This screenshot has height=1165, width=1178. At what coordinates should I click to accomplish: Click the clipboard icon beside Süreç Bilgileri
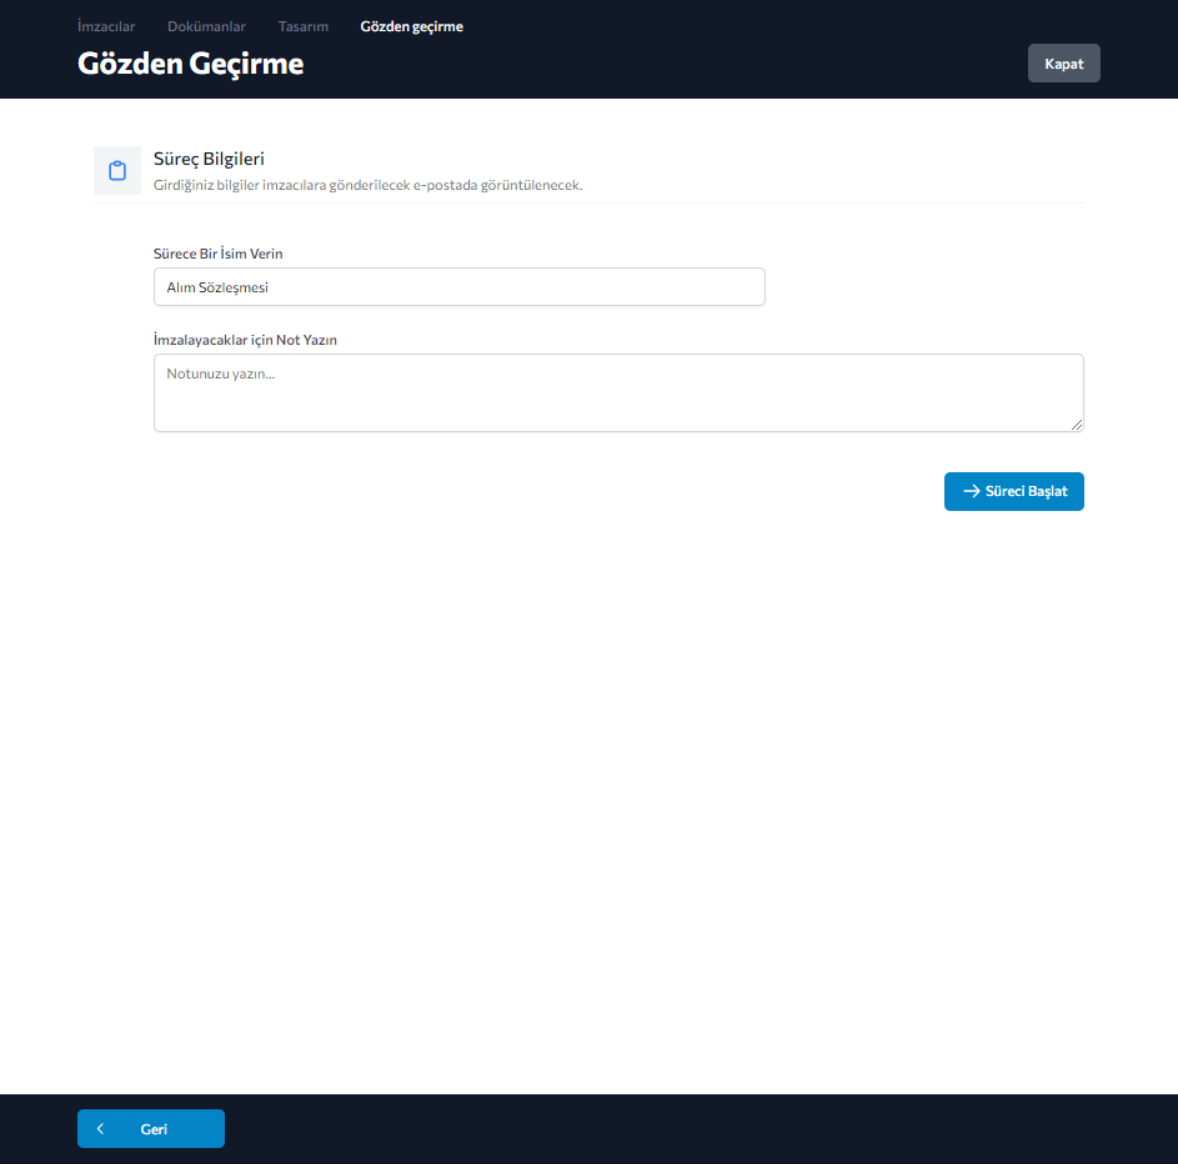[x=117, y=171]
